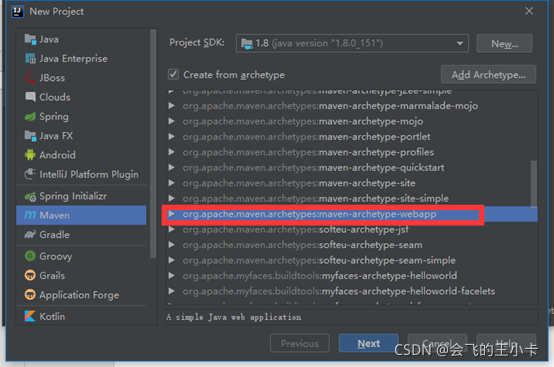
Task: Select the Java project category
Action: click(81, 39)
